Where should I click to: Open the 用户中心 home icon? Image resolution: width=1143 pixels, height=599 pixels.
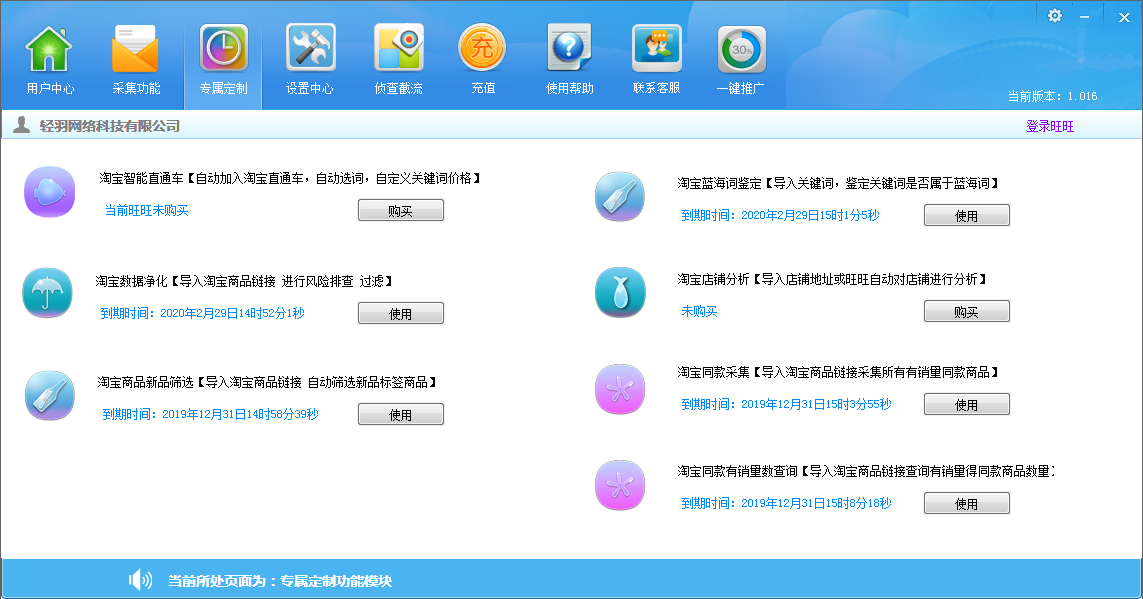pyautogui.click(x=49, y=49)
